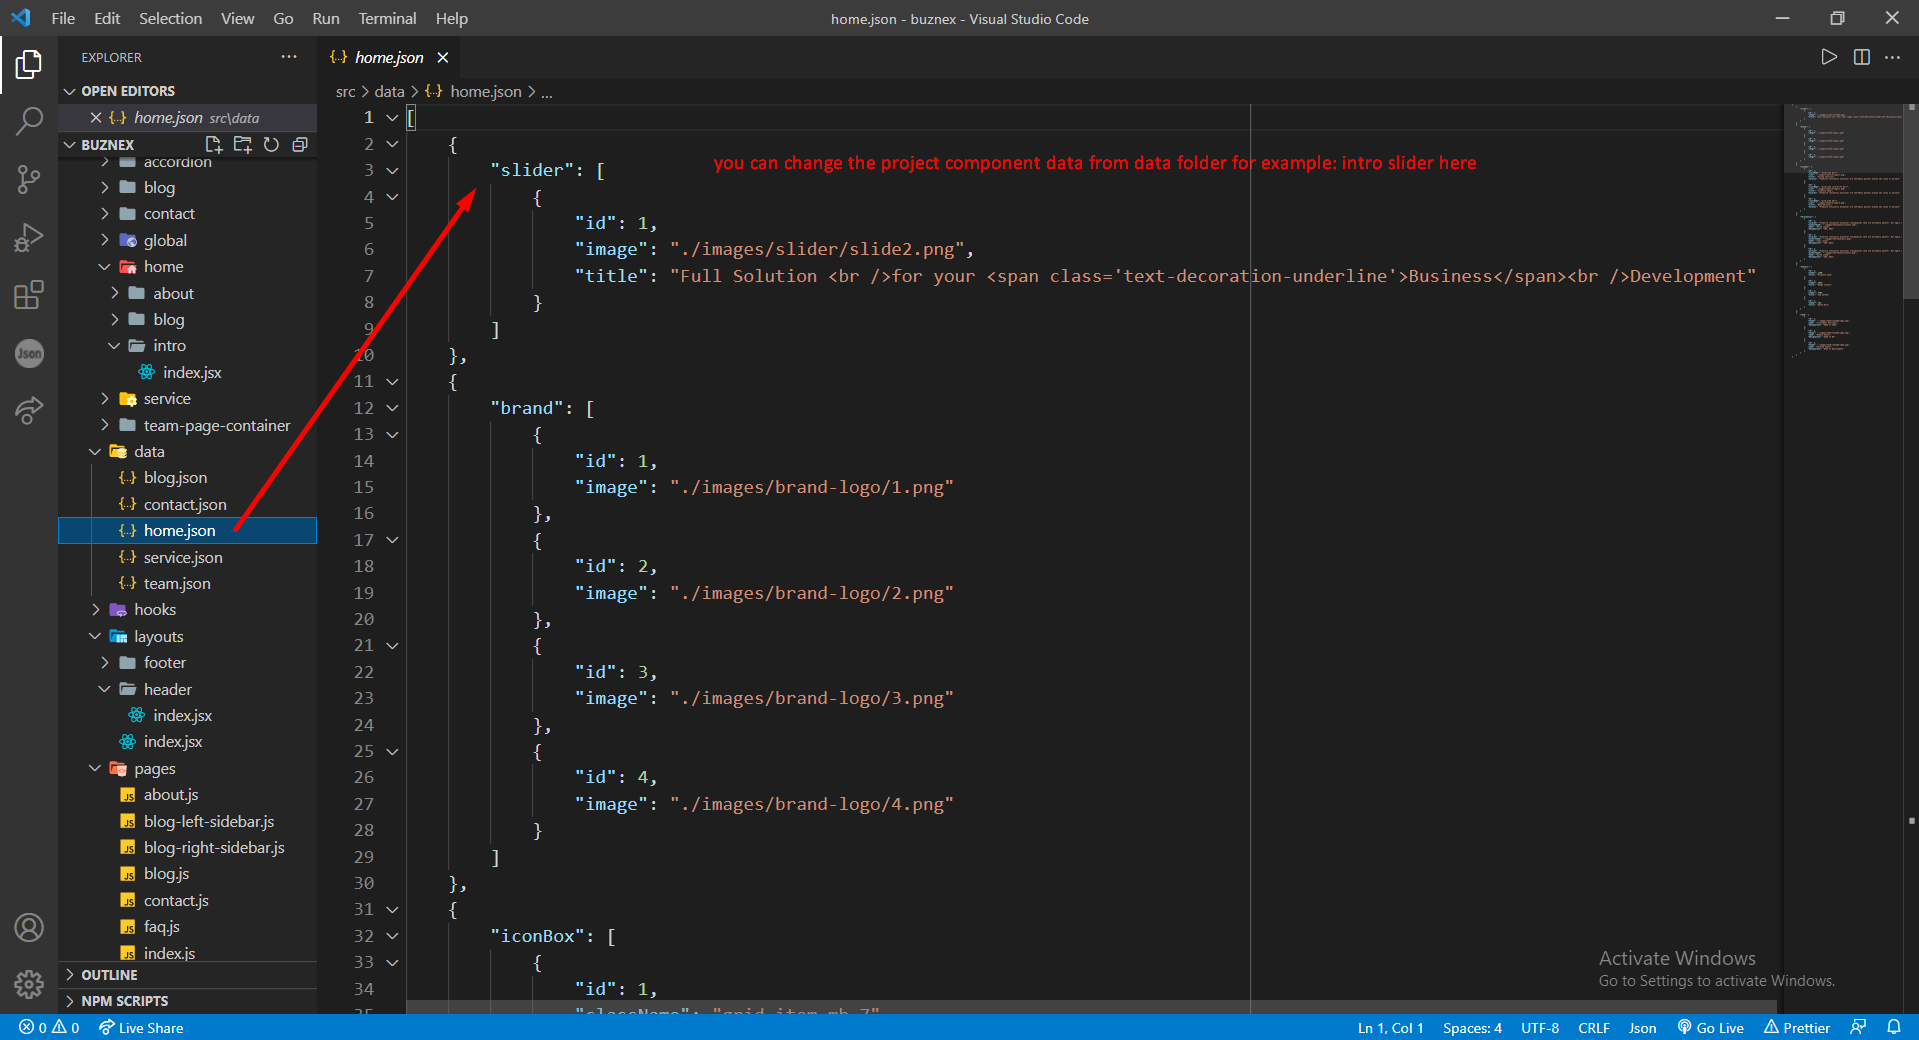Open the Manage gear icon

pos(29,985)
